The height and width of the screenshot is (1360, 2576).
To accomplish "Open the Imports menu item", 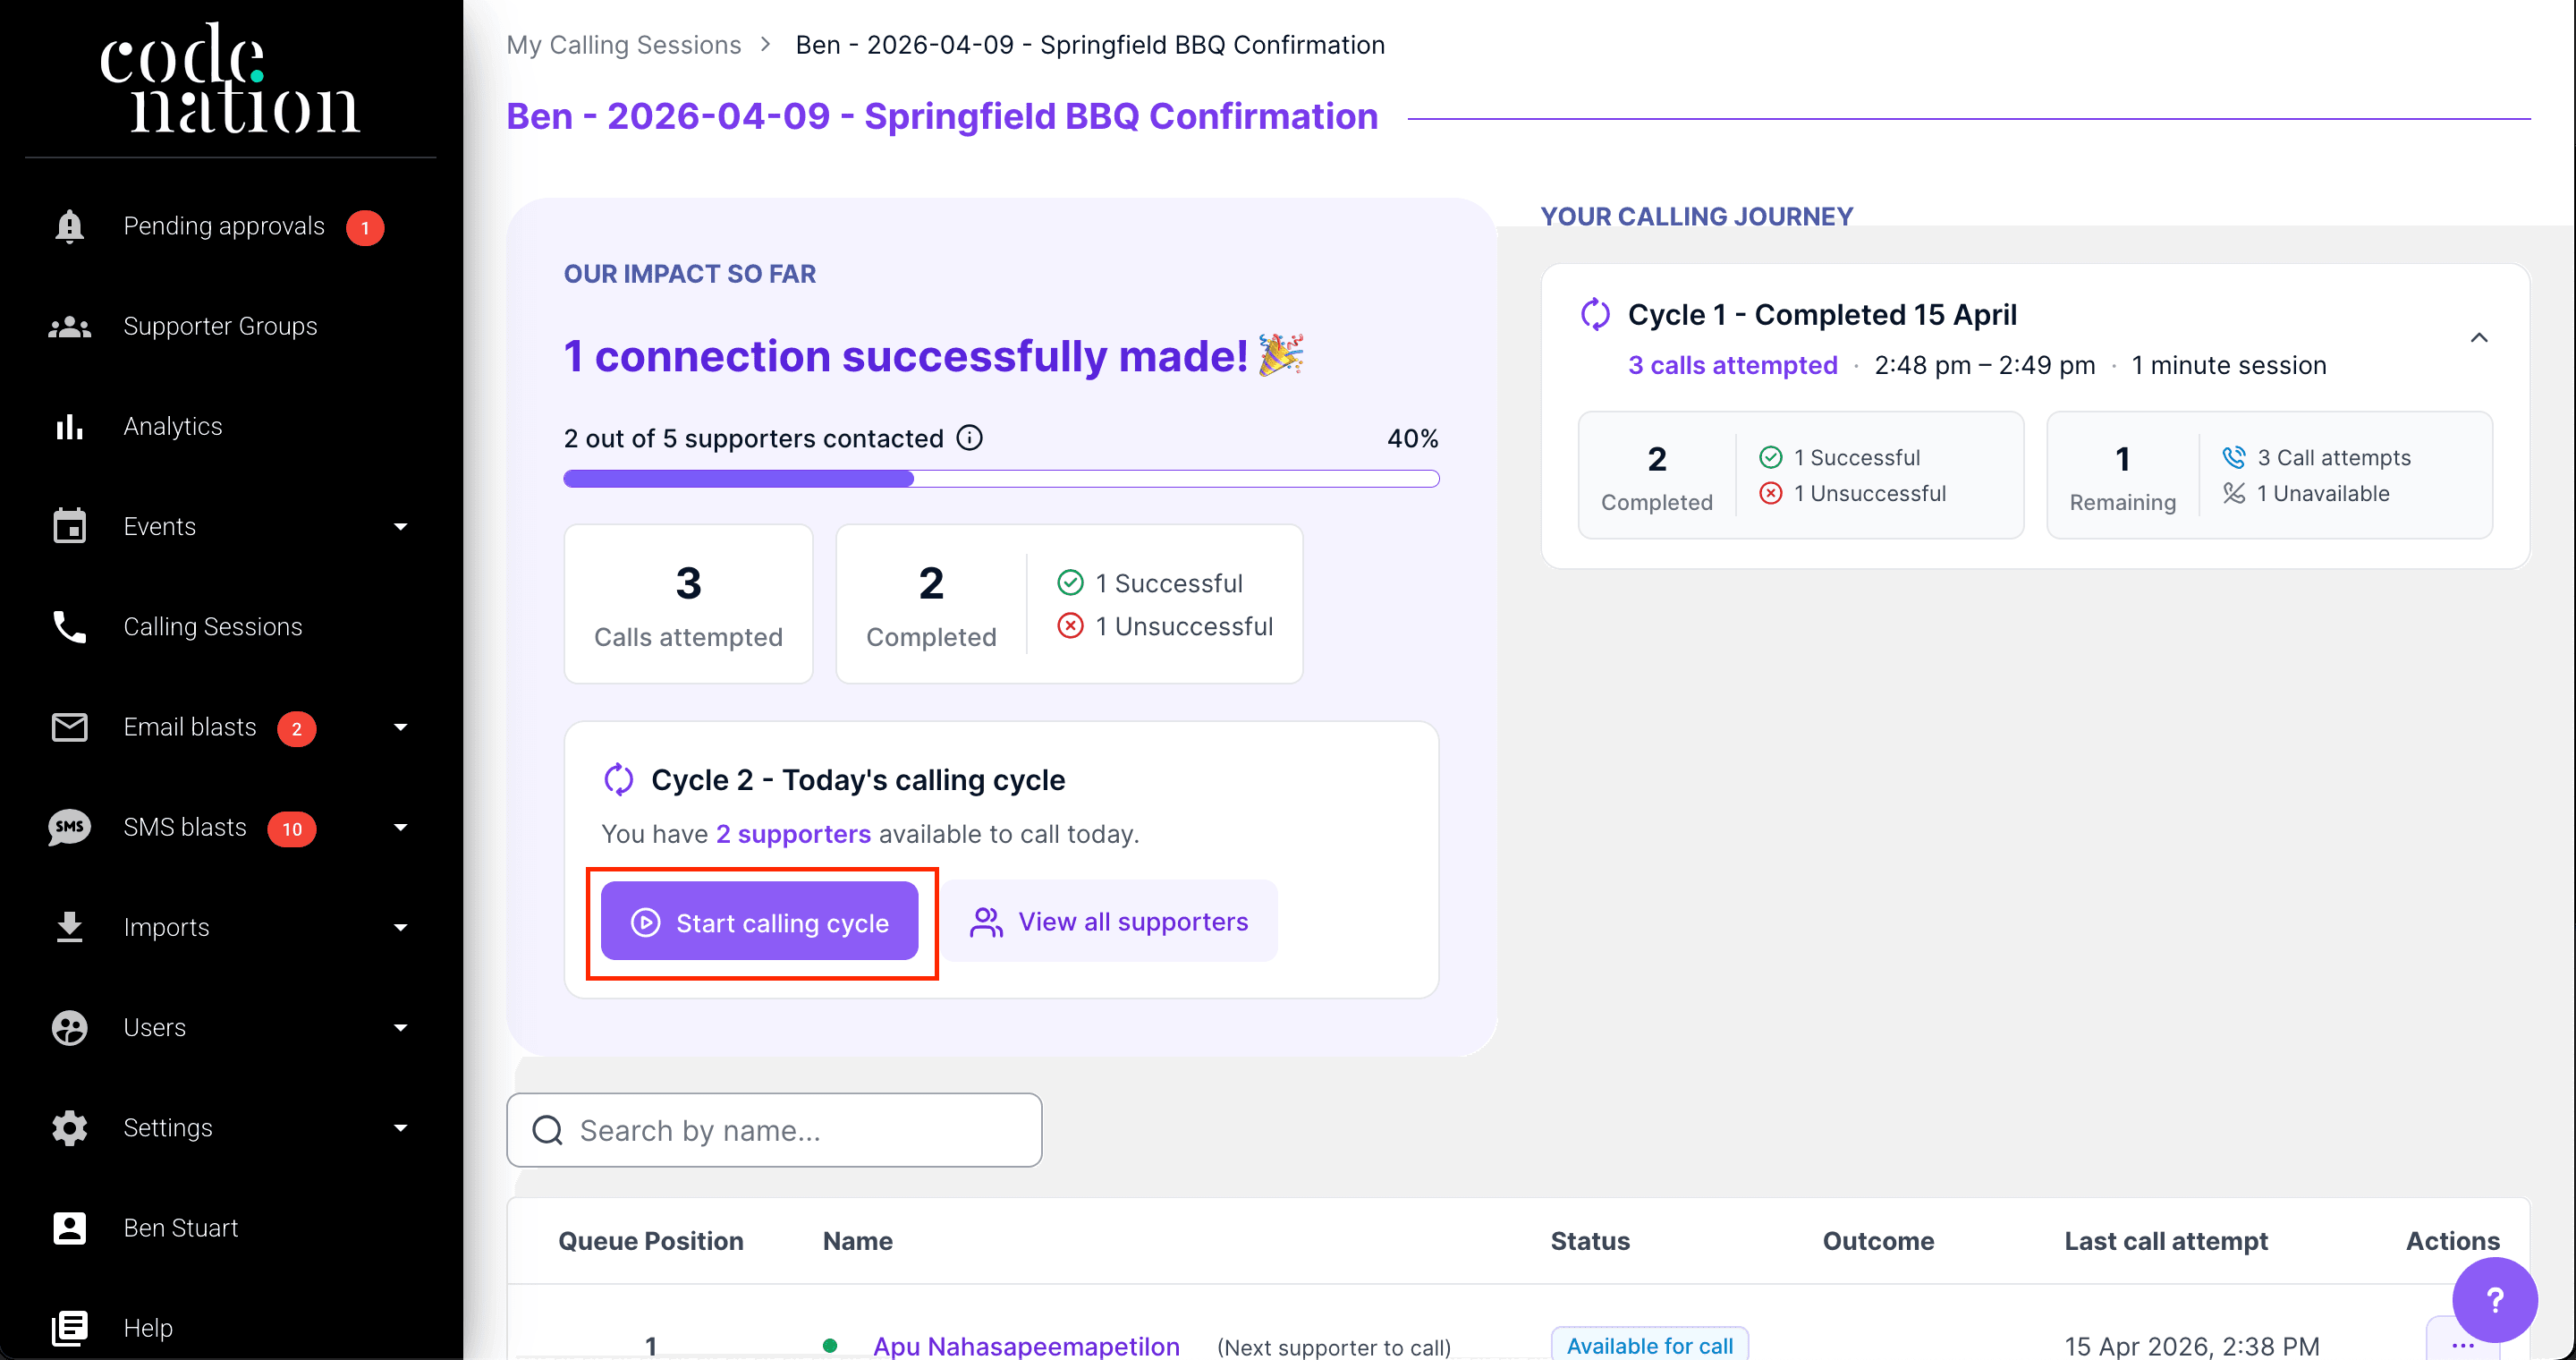I will (x=166, y=927).
